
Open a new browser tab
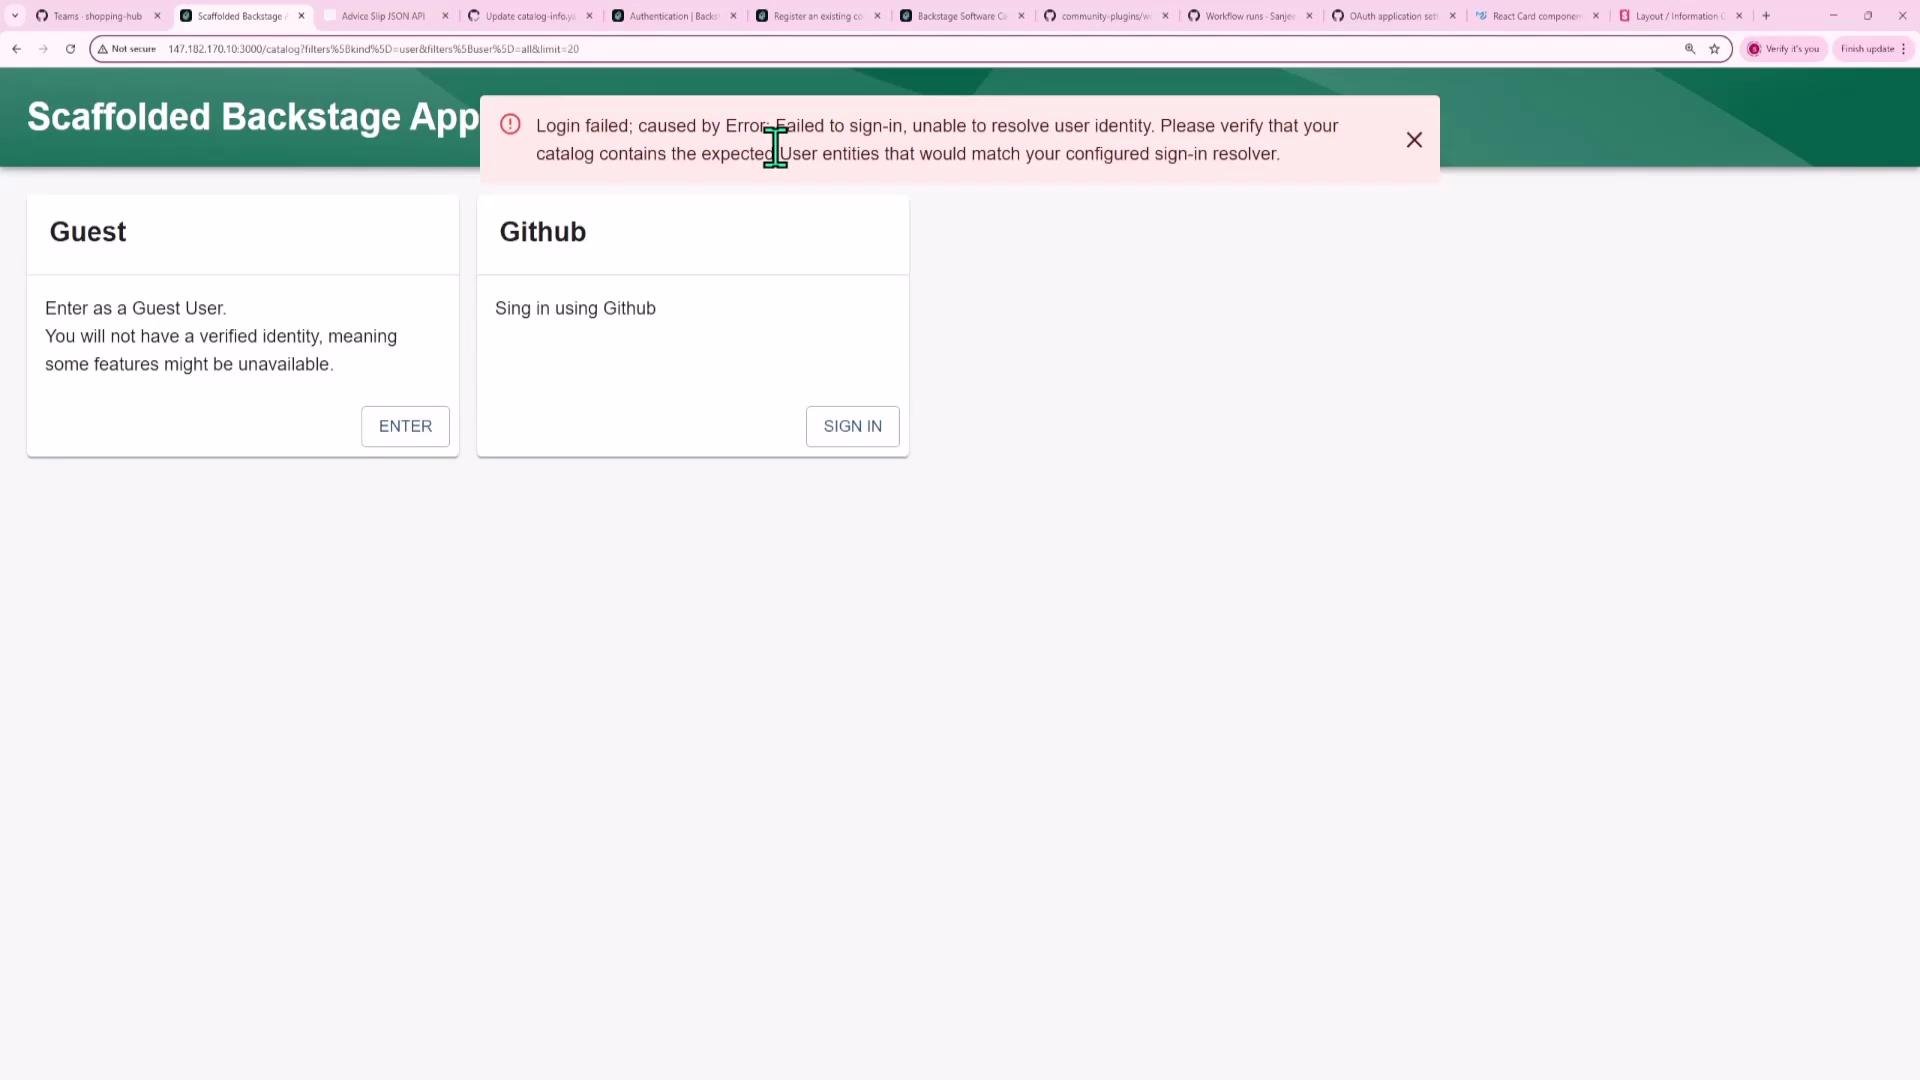[x=1766, y=16]
